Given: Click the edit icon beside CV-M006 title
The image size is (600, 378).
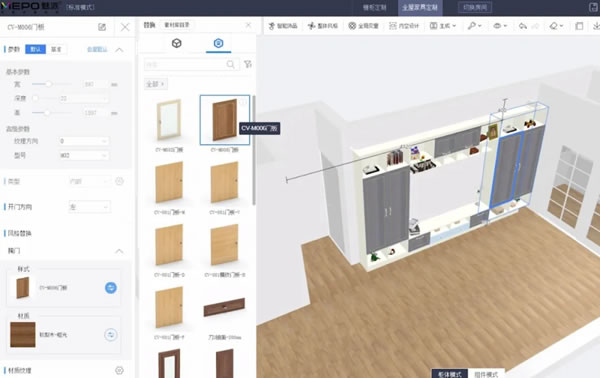Looking at the screenshot, I should [x=102, y=27].
